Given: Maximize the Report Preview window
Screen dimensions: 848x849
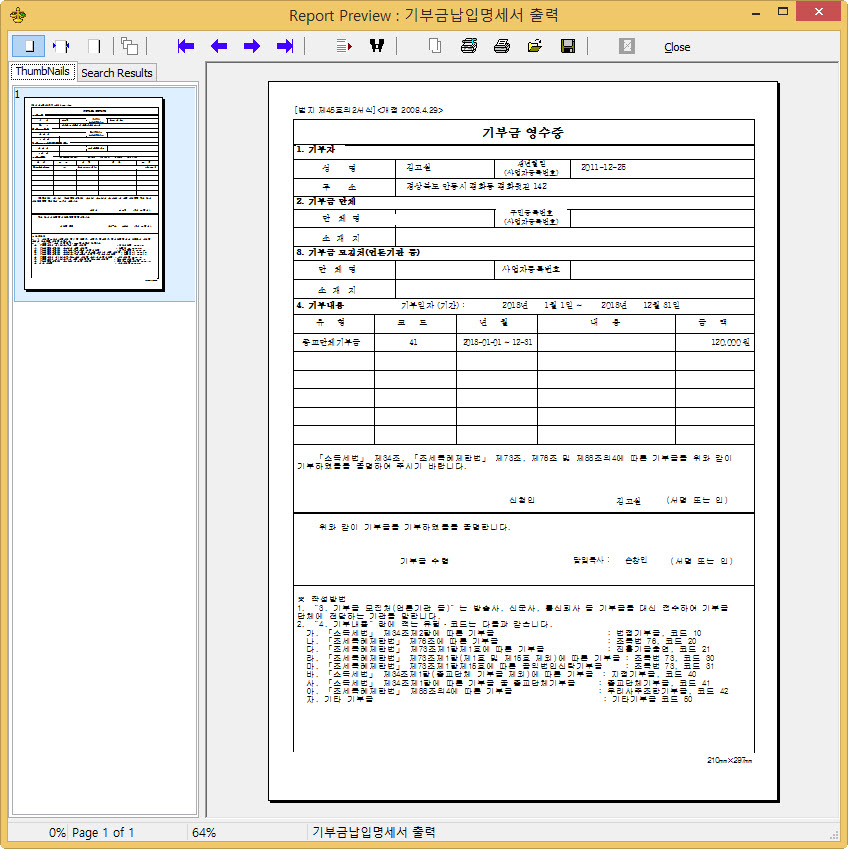Looking at the screenshot, I should tap(782, 12).
